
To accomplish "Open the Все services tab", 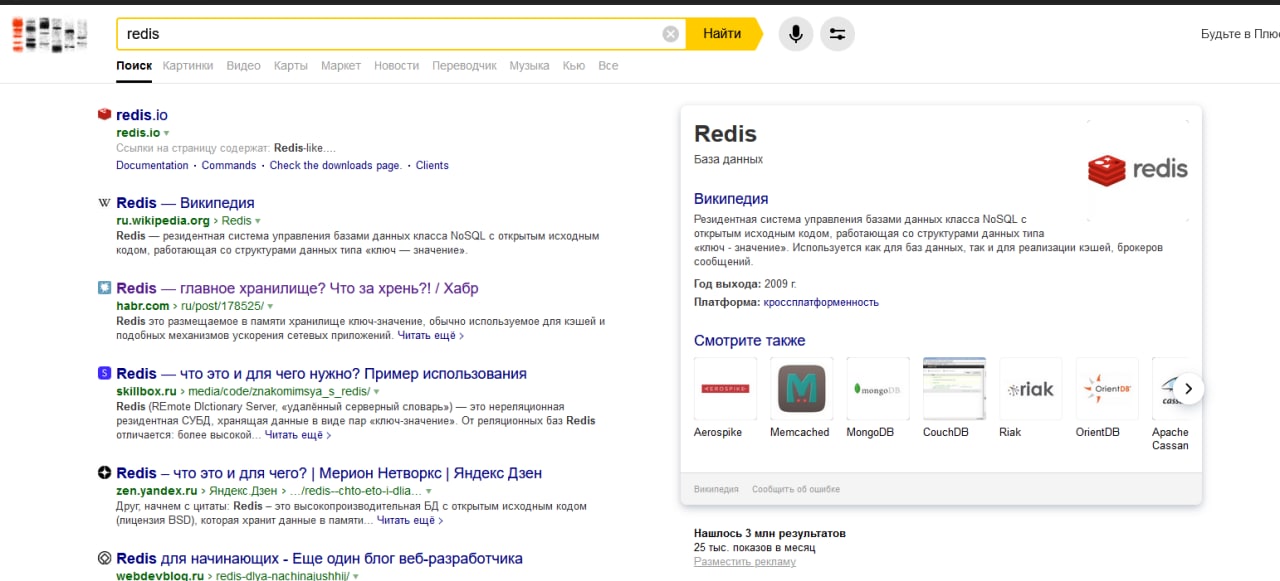I will tap(608, 66).
